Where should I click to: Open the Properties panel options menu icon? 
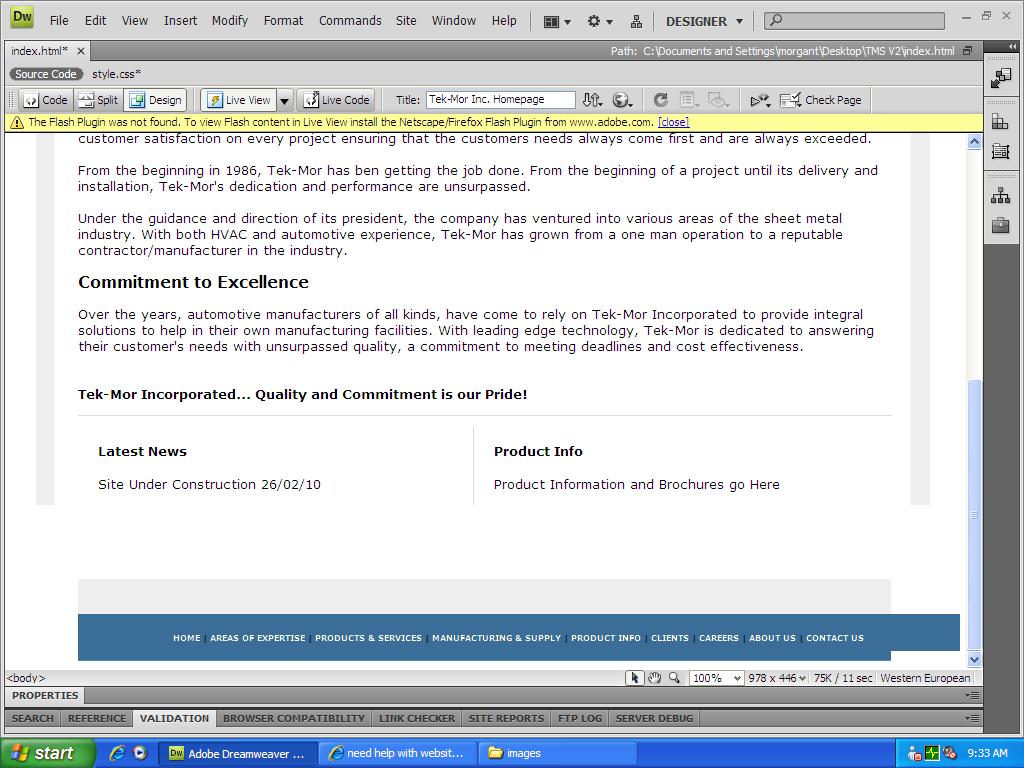(972, 696)
